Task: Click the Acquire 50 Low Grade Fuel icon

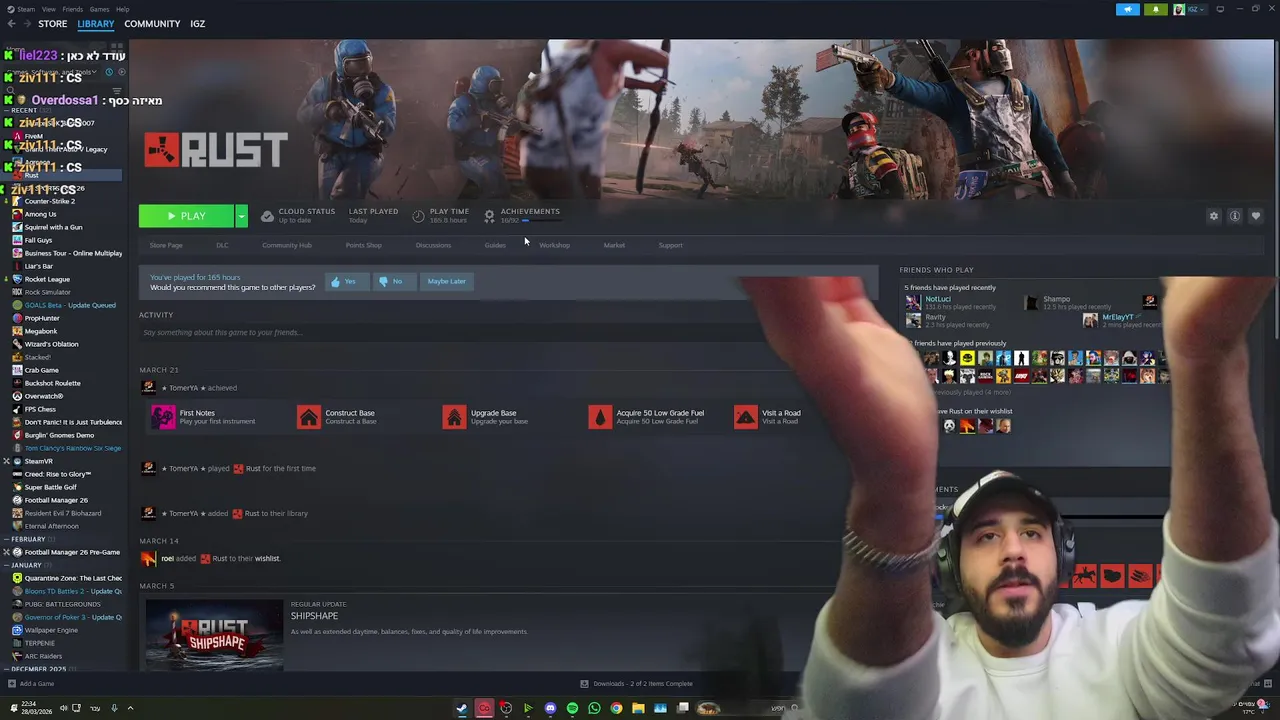Action: coord(600,416)
